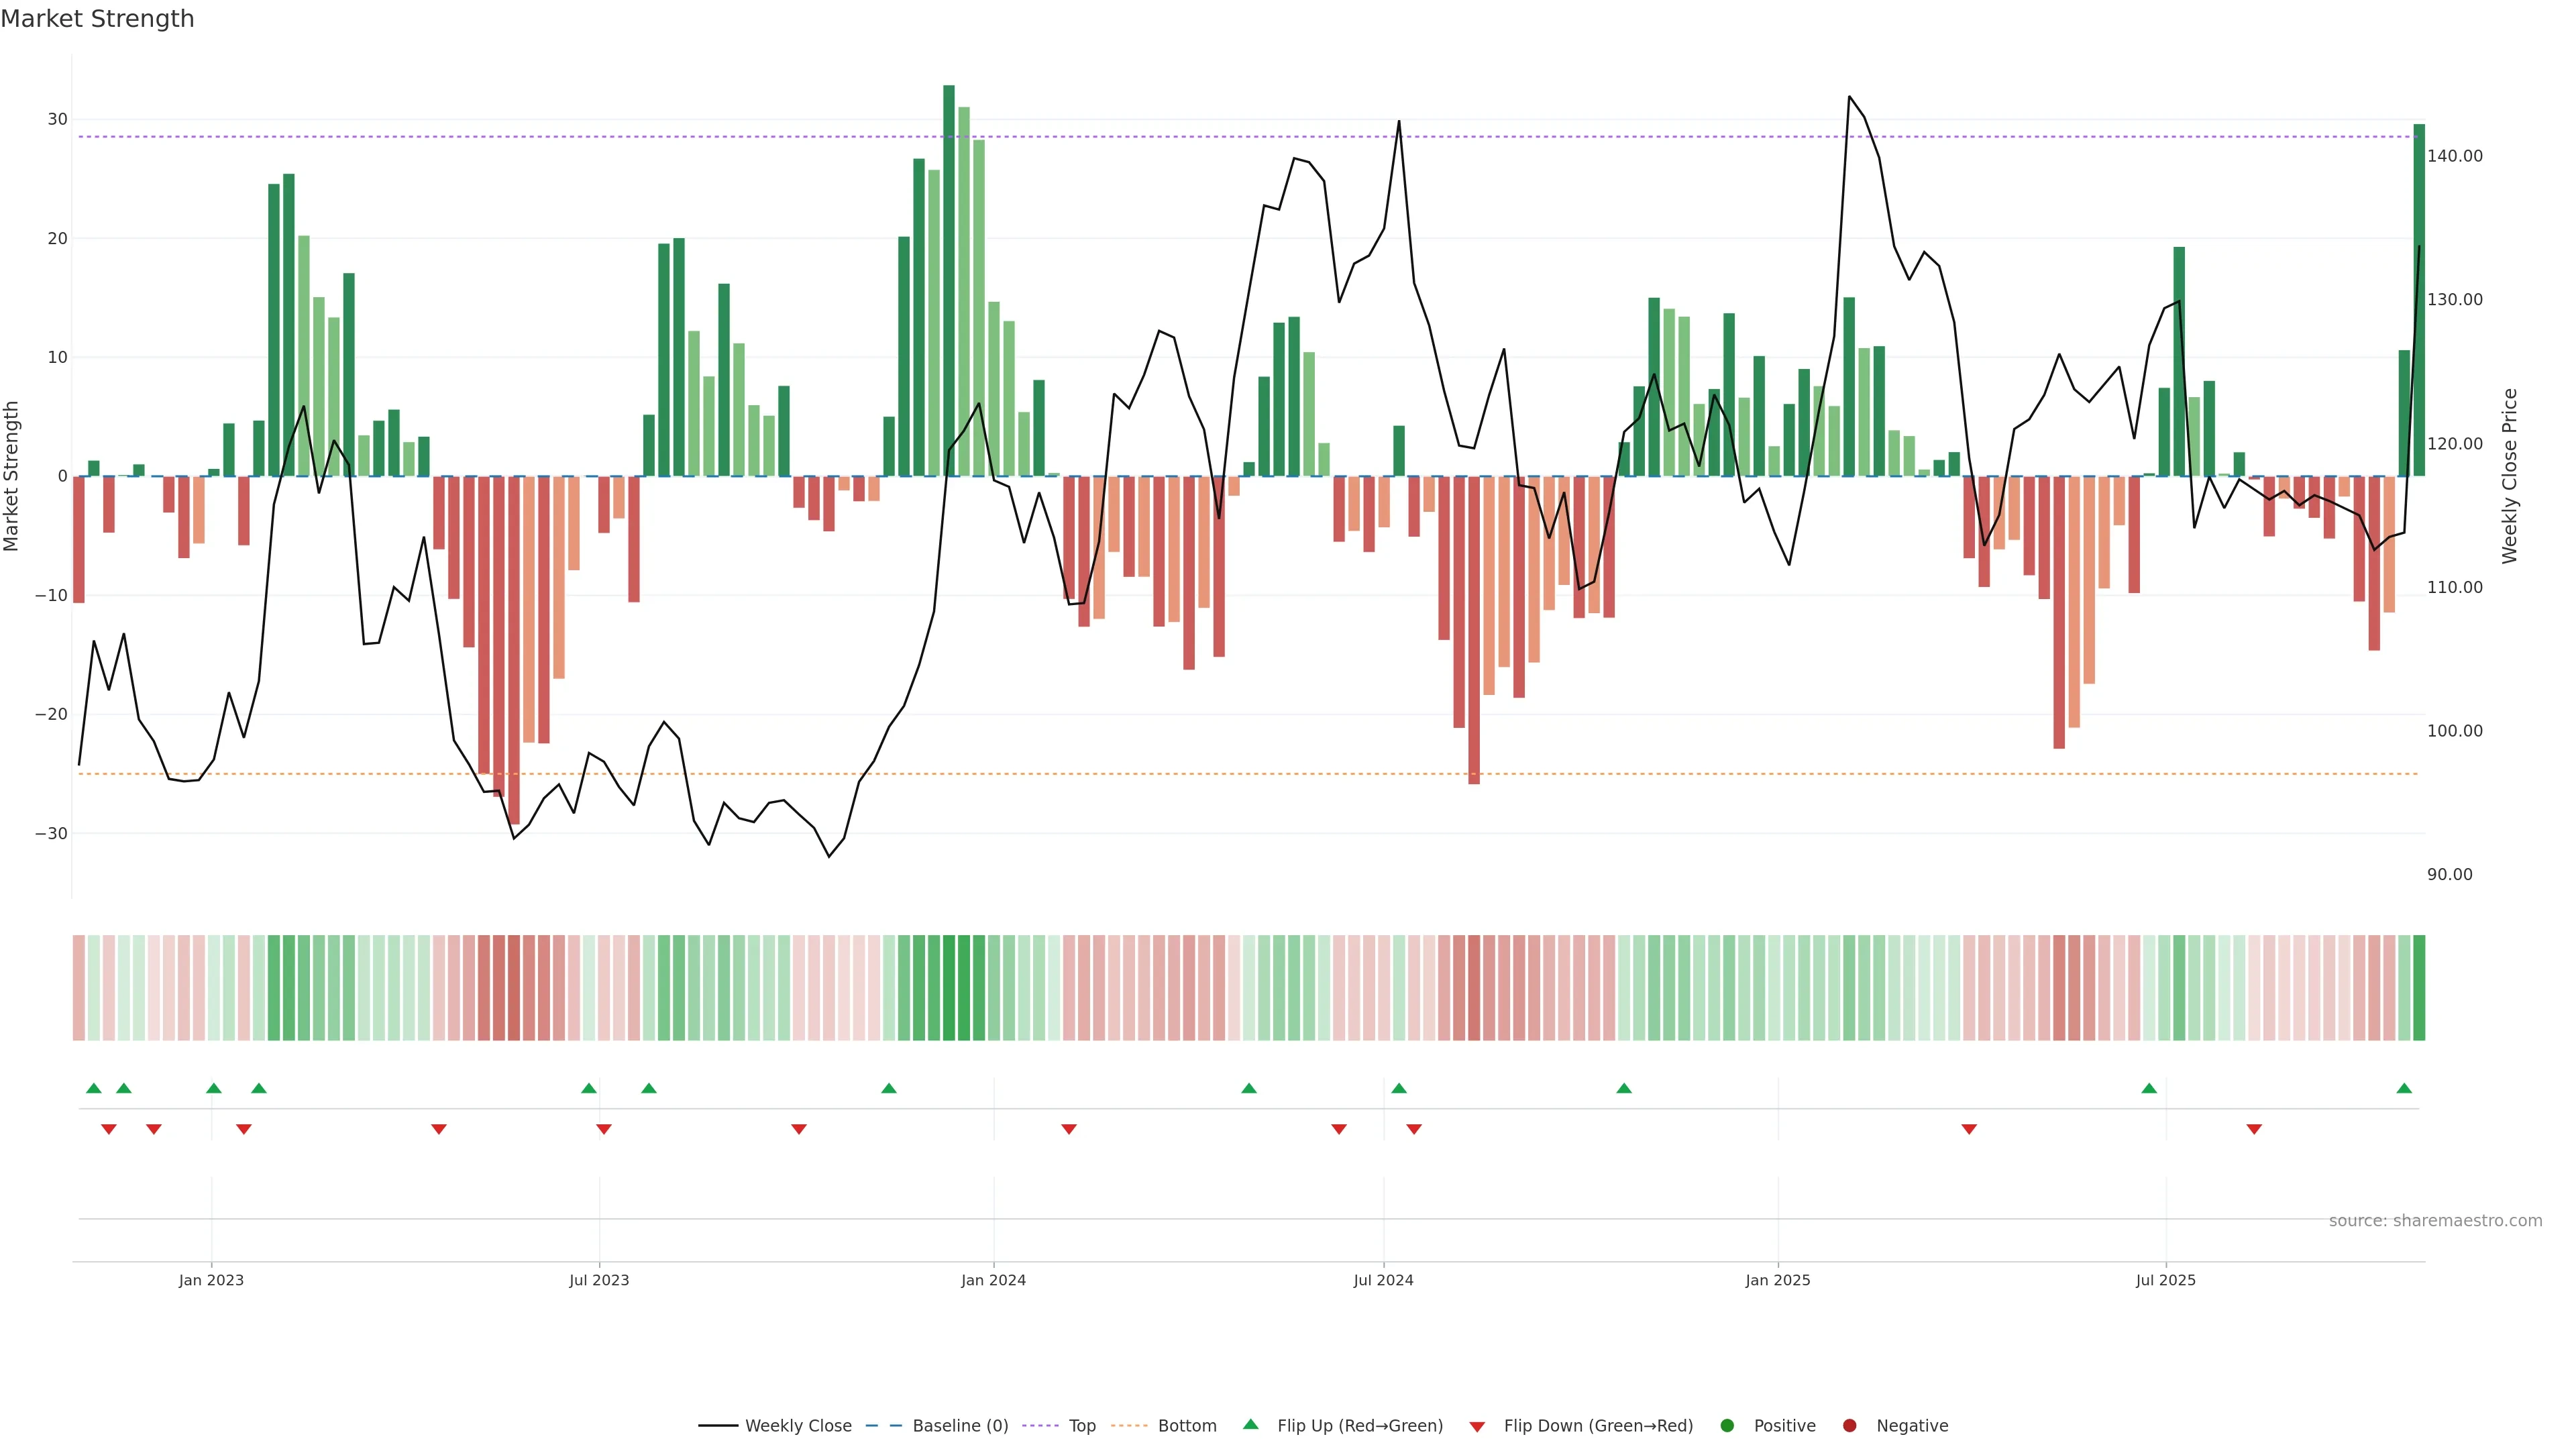
Task: Click the first green flip-up triangle marker
Action: pyautogui.click(x=94, y=1088)
